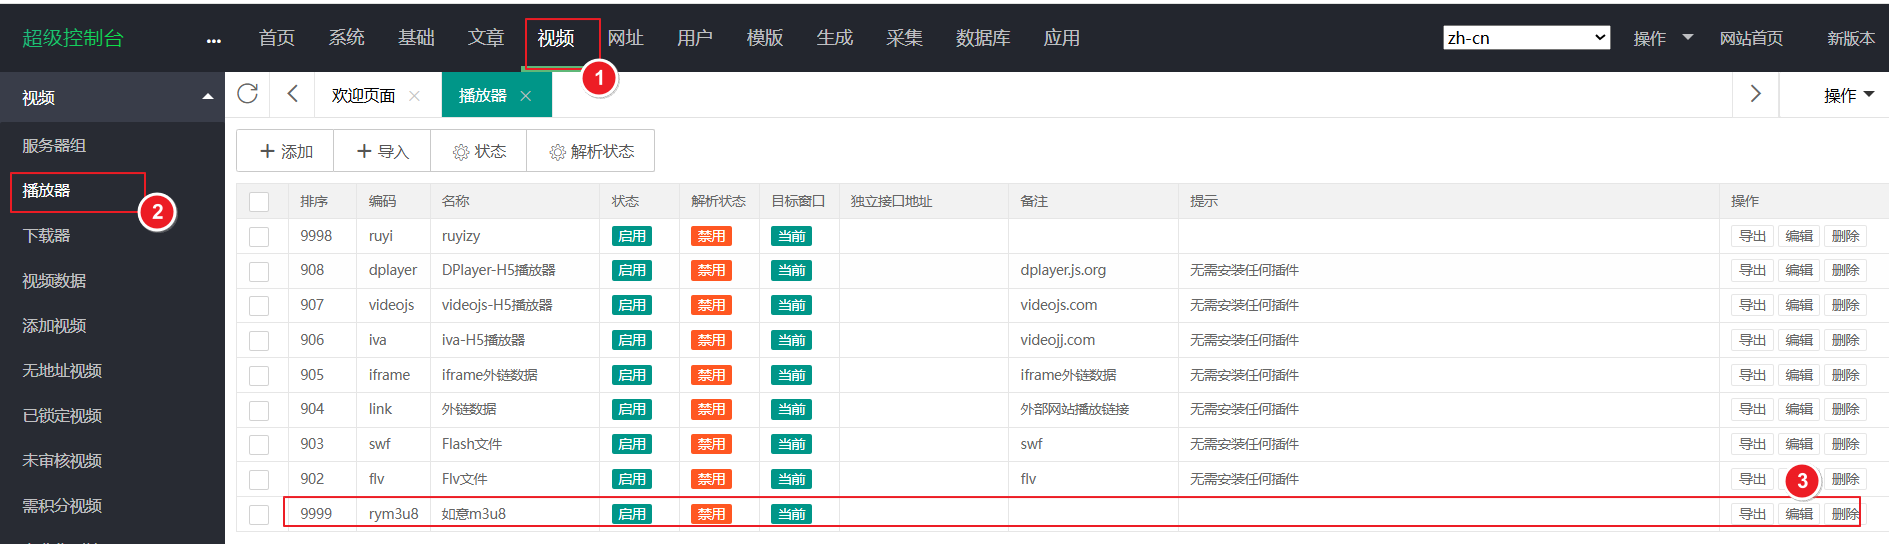The image size is (1889, 544).
Task: Toggle the select-all checkbox in table header
Action: [259, 201]
